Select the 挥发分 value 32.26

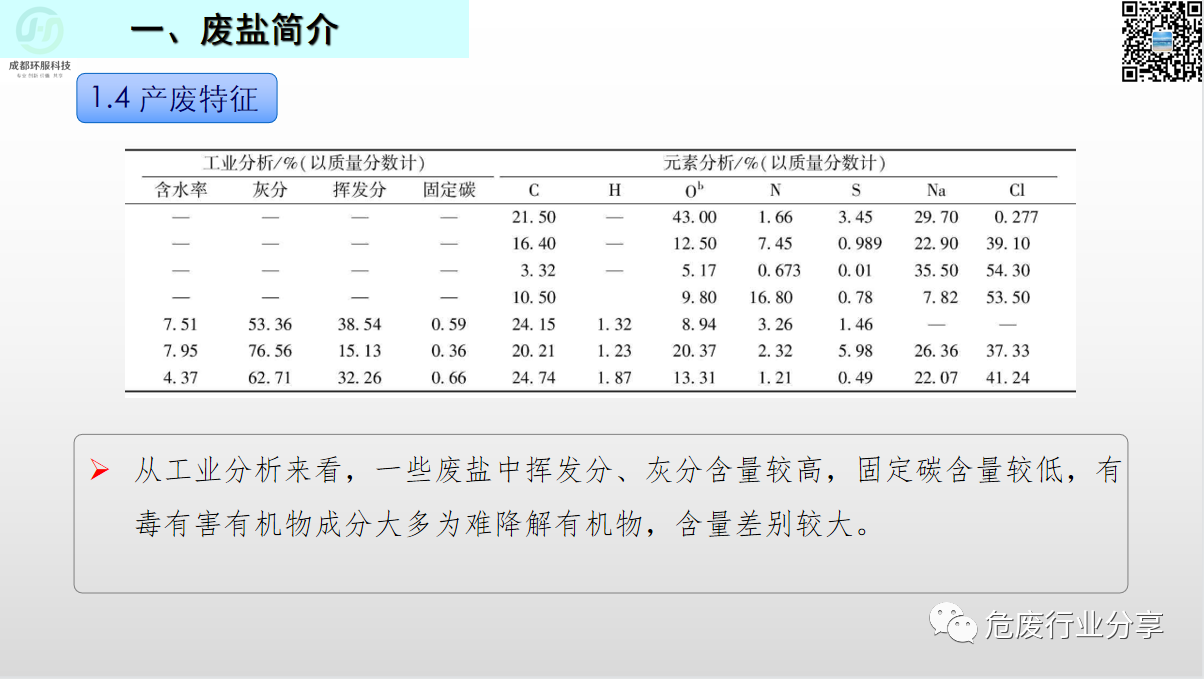359,379
